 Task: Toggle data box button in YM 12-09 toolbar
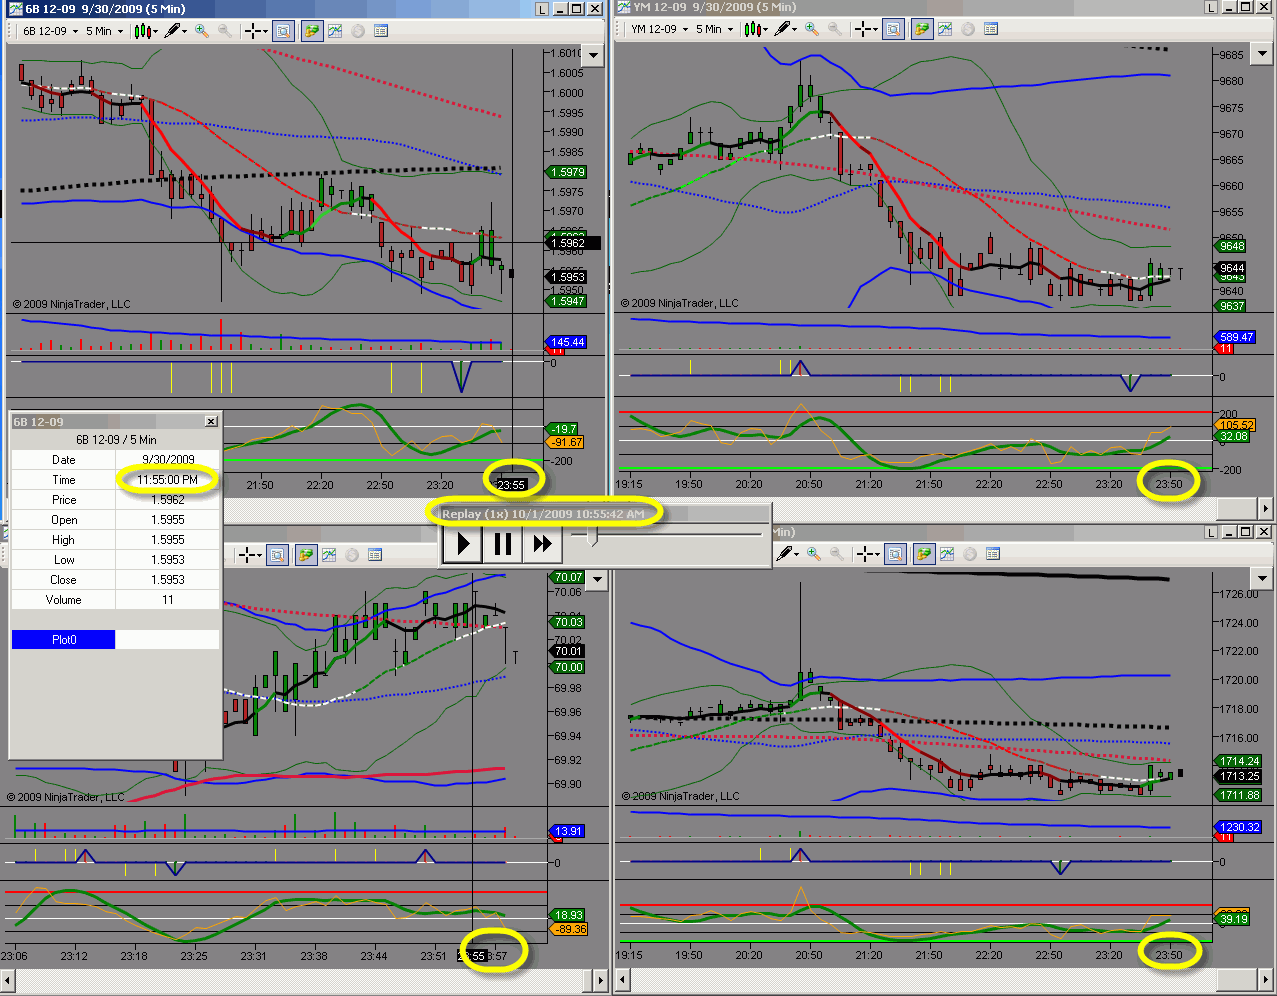[893, 29]
